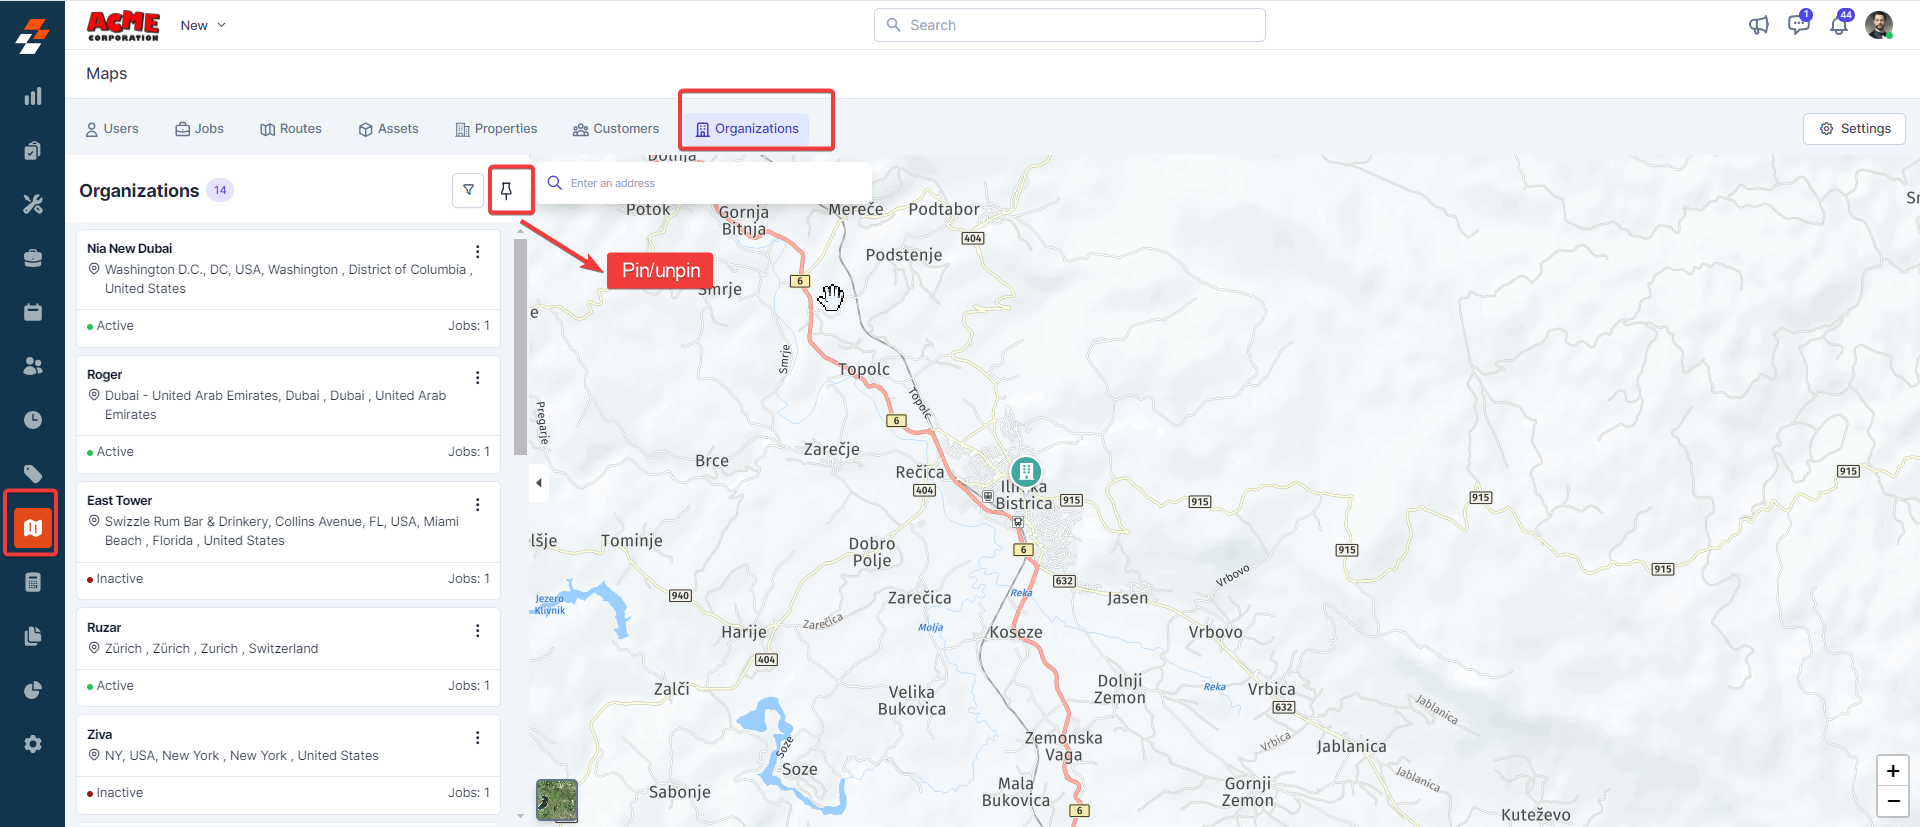Open the East Tower three-dot menu

(477, 504)
